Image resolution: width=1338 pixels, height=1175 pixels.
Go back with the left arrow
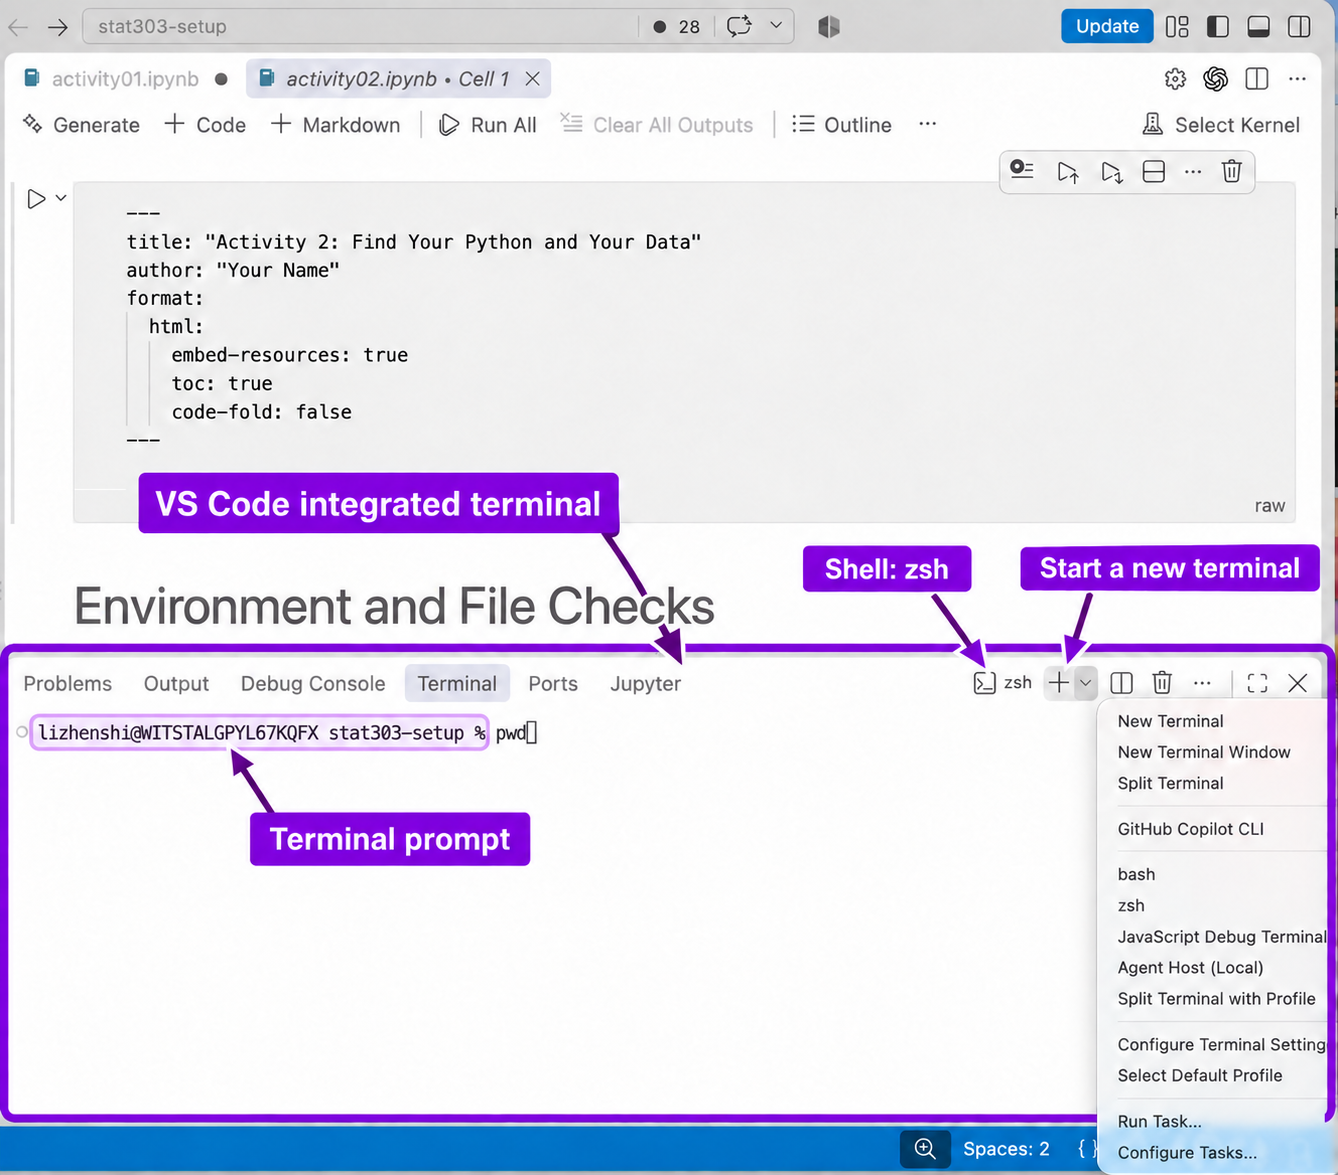pos(18,27)
